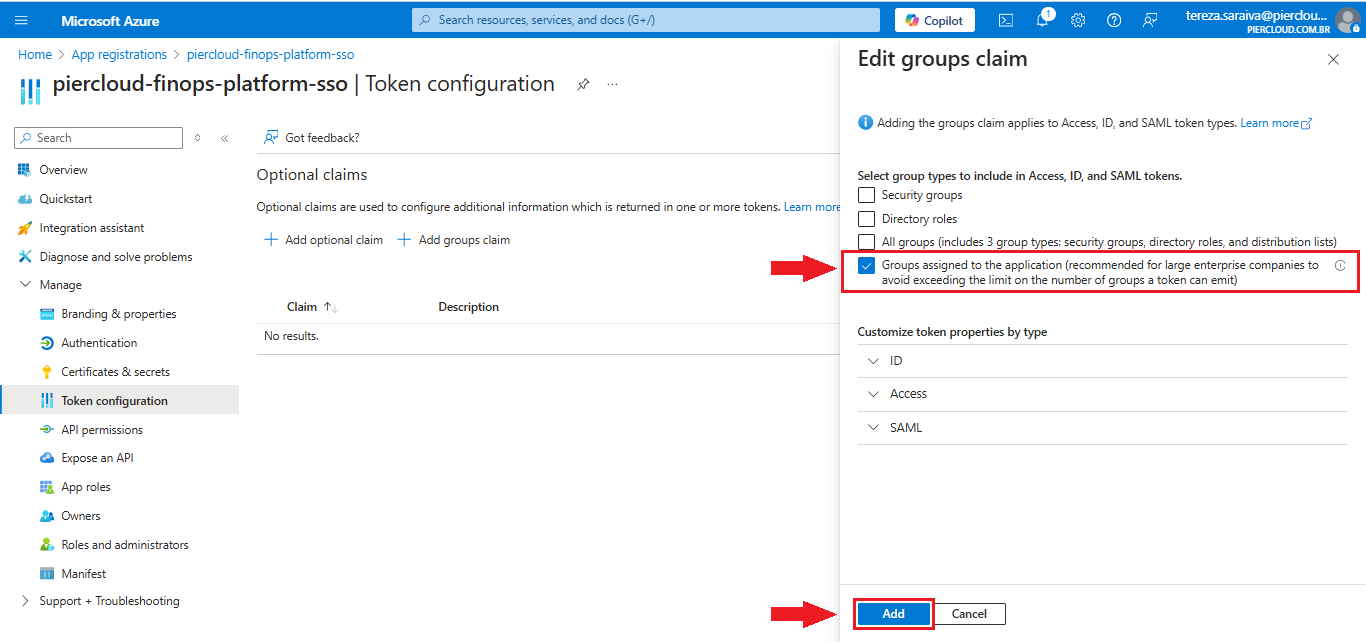The width and height of the screenshot is (1366, 642).
Task: Enable the Security groups checkbox
Action: click(x=866, y=195)
